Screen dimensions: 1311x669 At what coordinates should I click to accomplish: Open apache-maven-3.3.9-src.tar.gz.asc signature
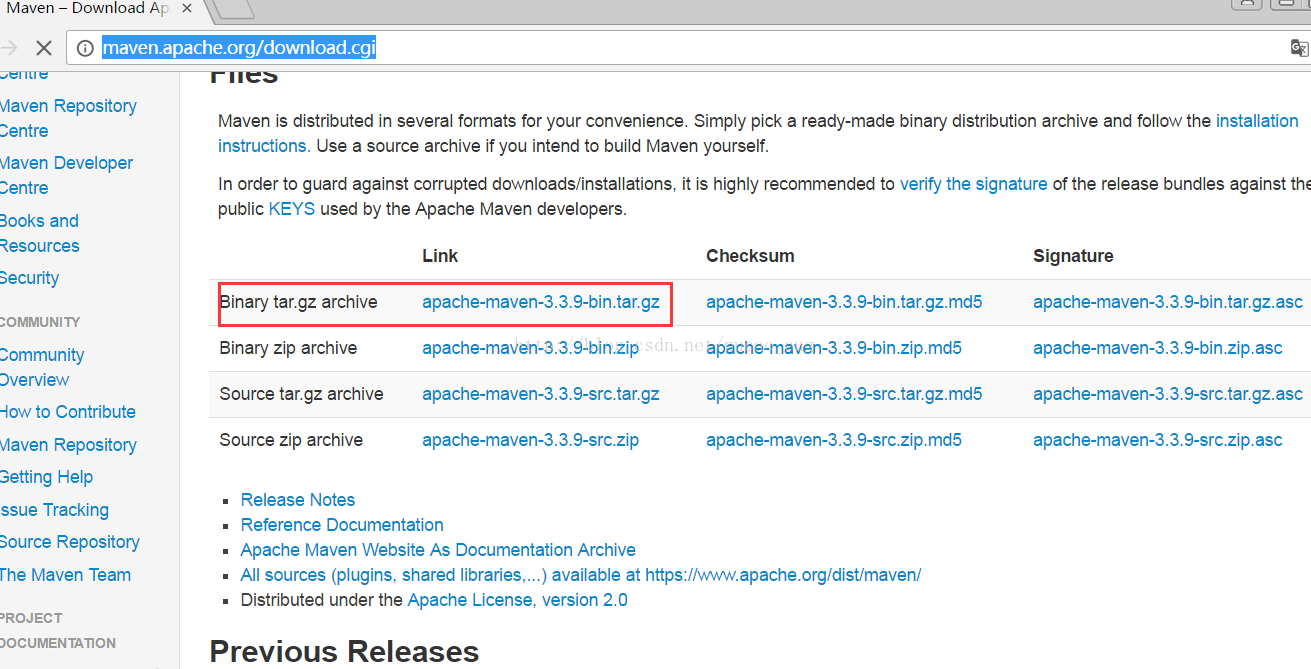click(x=1167, y=394)
